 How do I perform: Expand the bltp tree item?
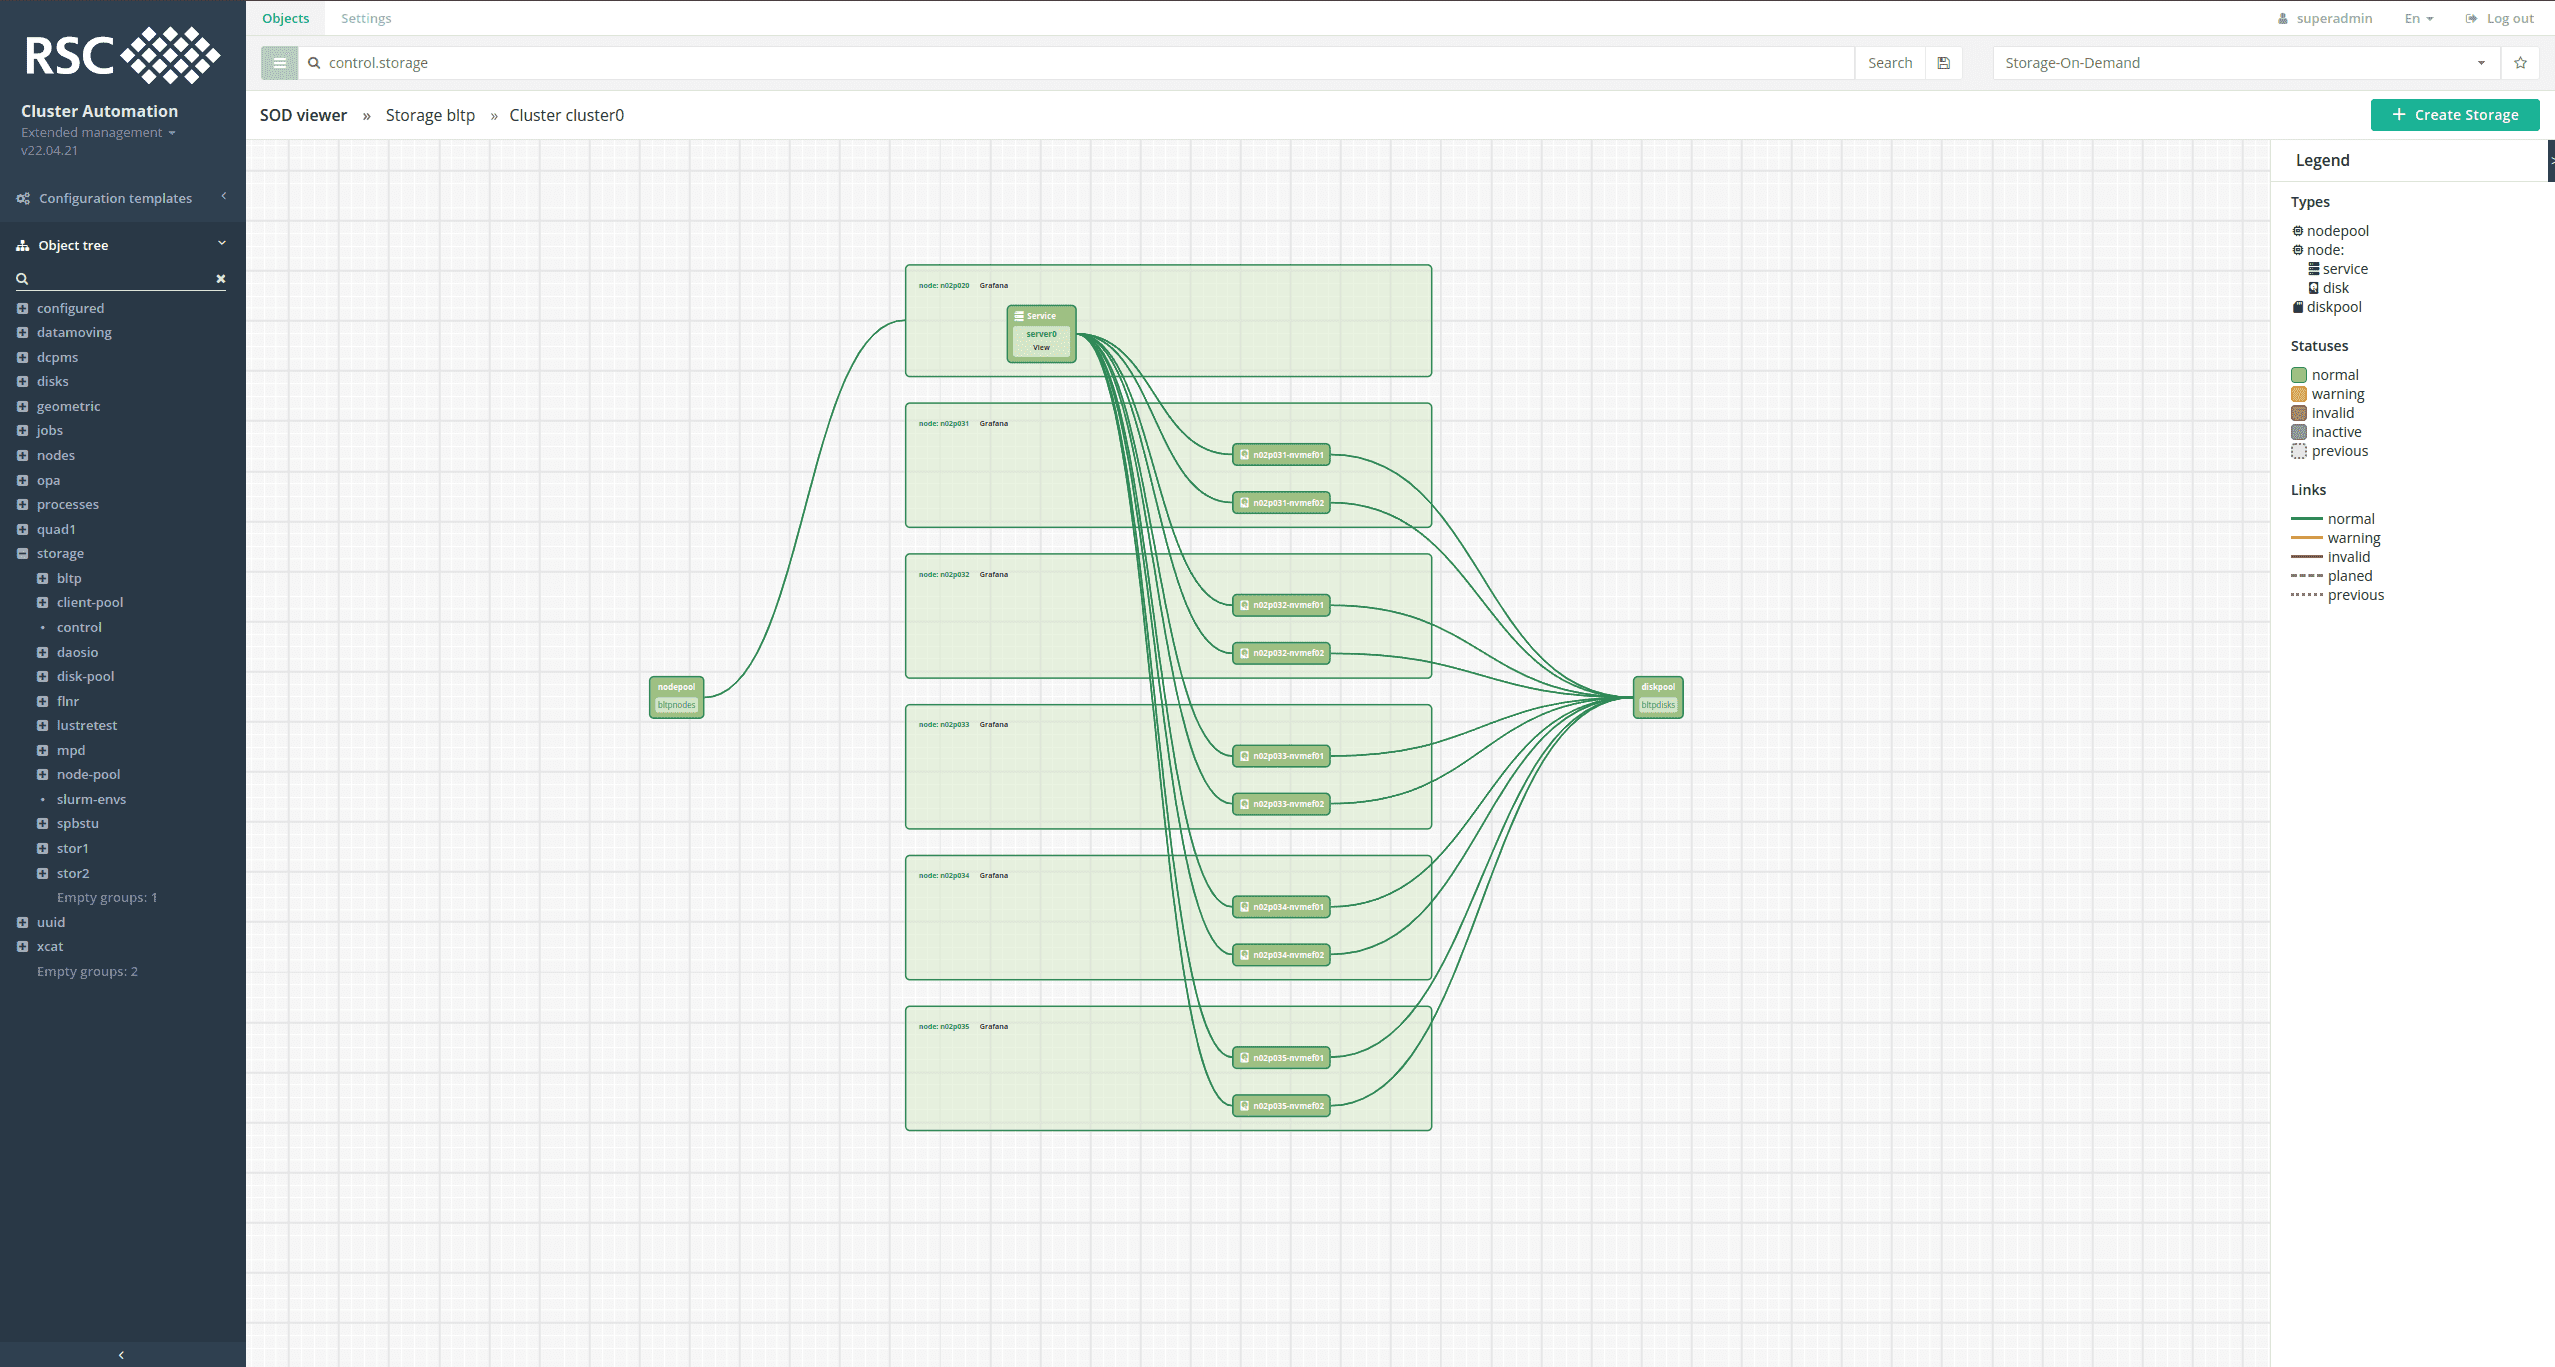[x=42, y=578]
